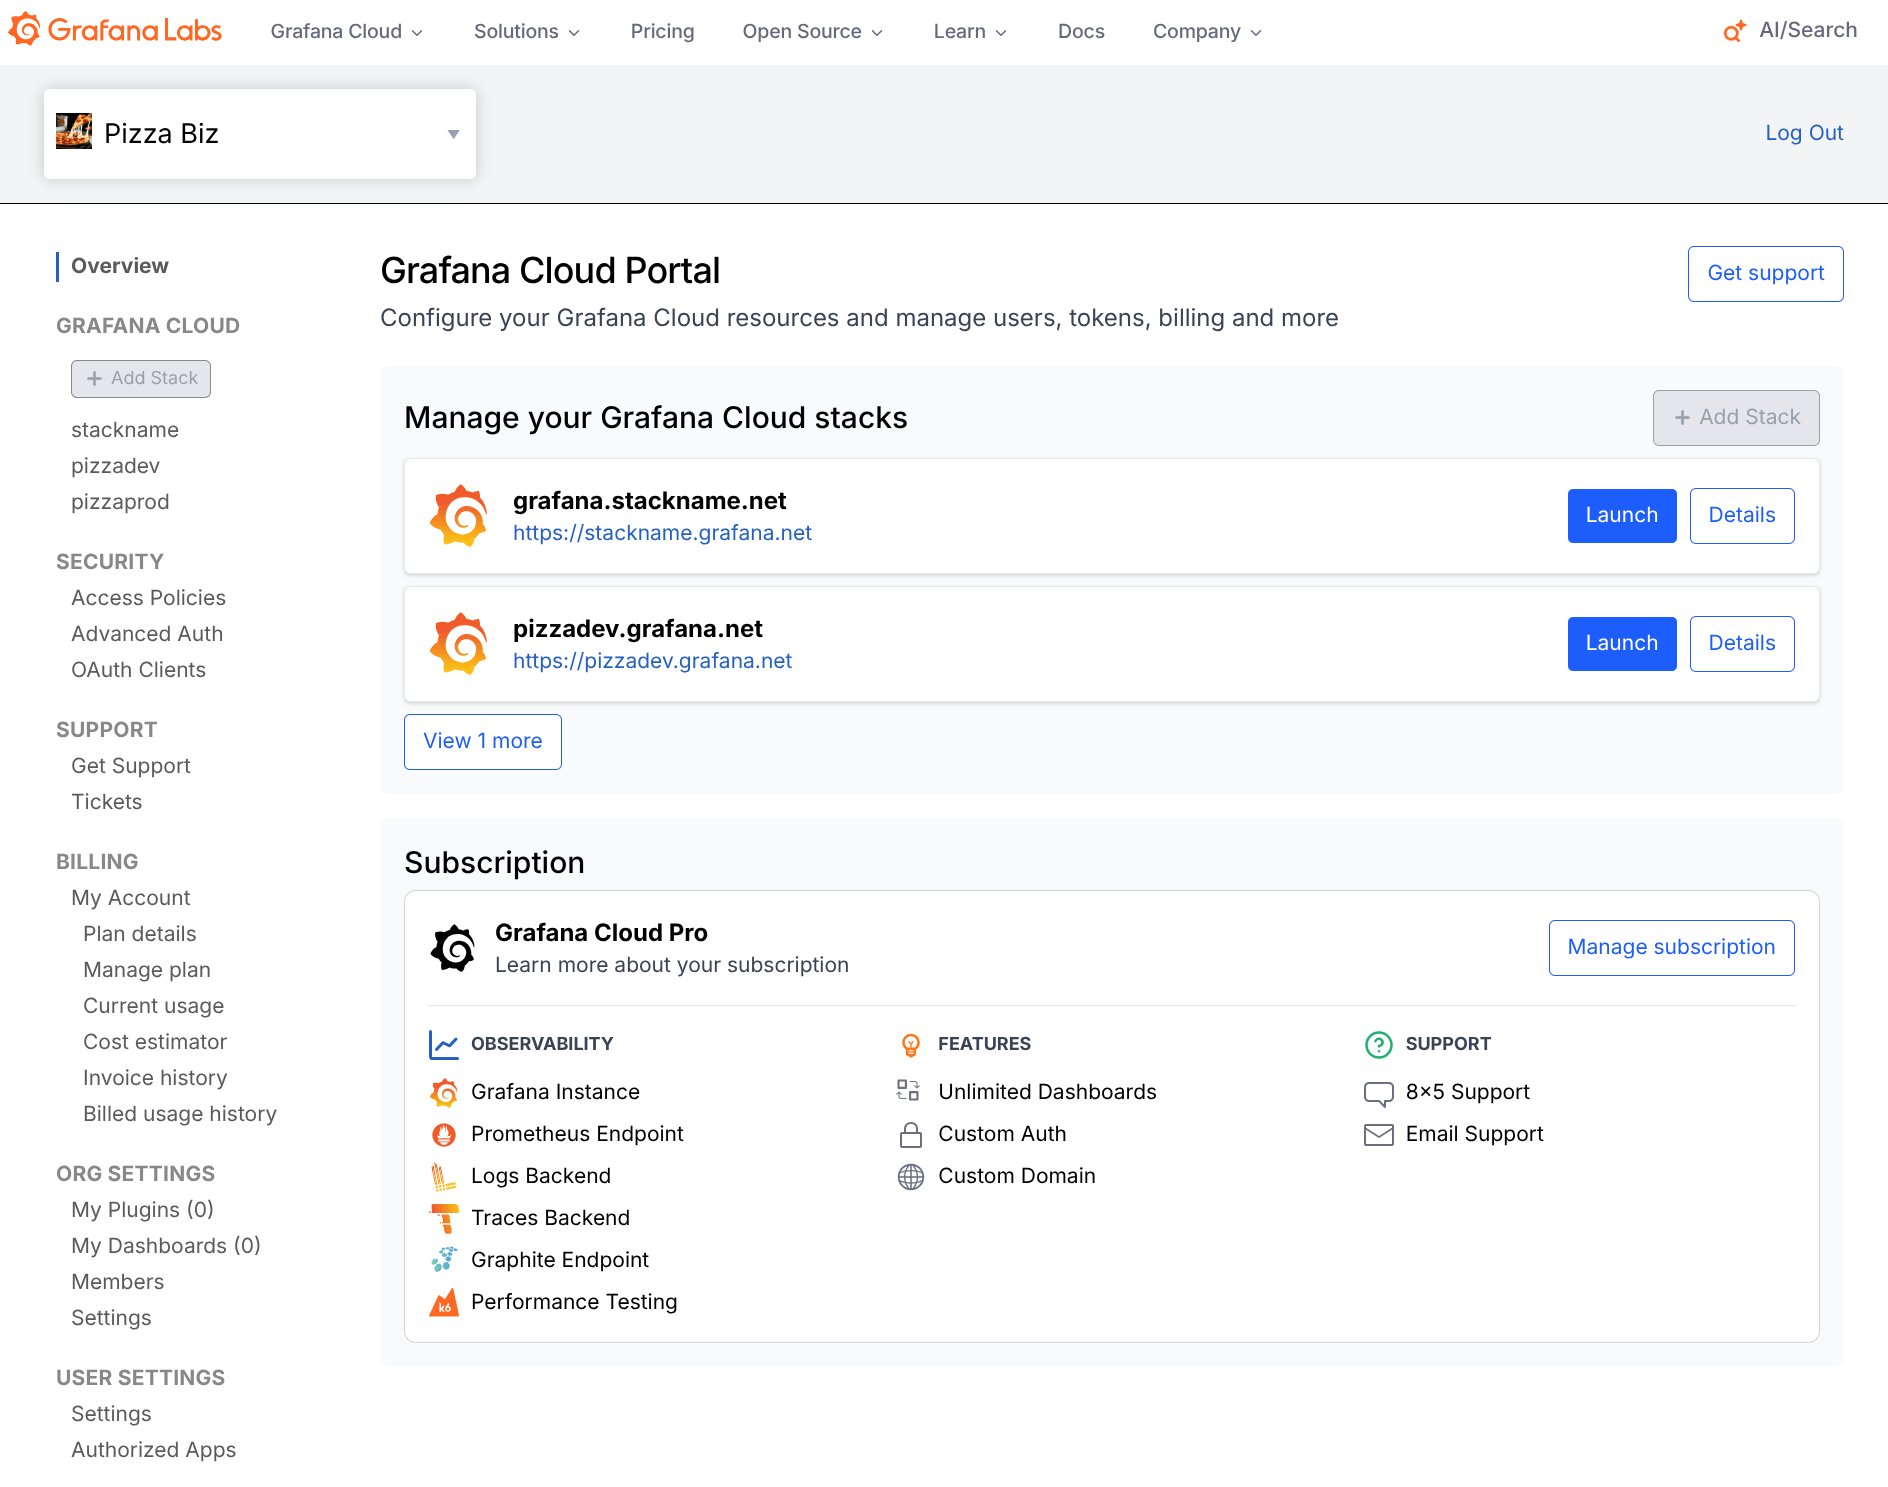Click the Performance Testing k6 icon

click(444, 1302)
